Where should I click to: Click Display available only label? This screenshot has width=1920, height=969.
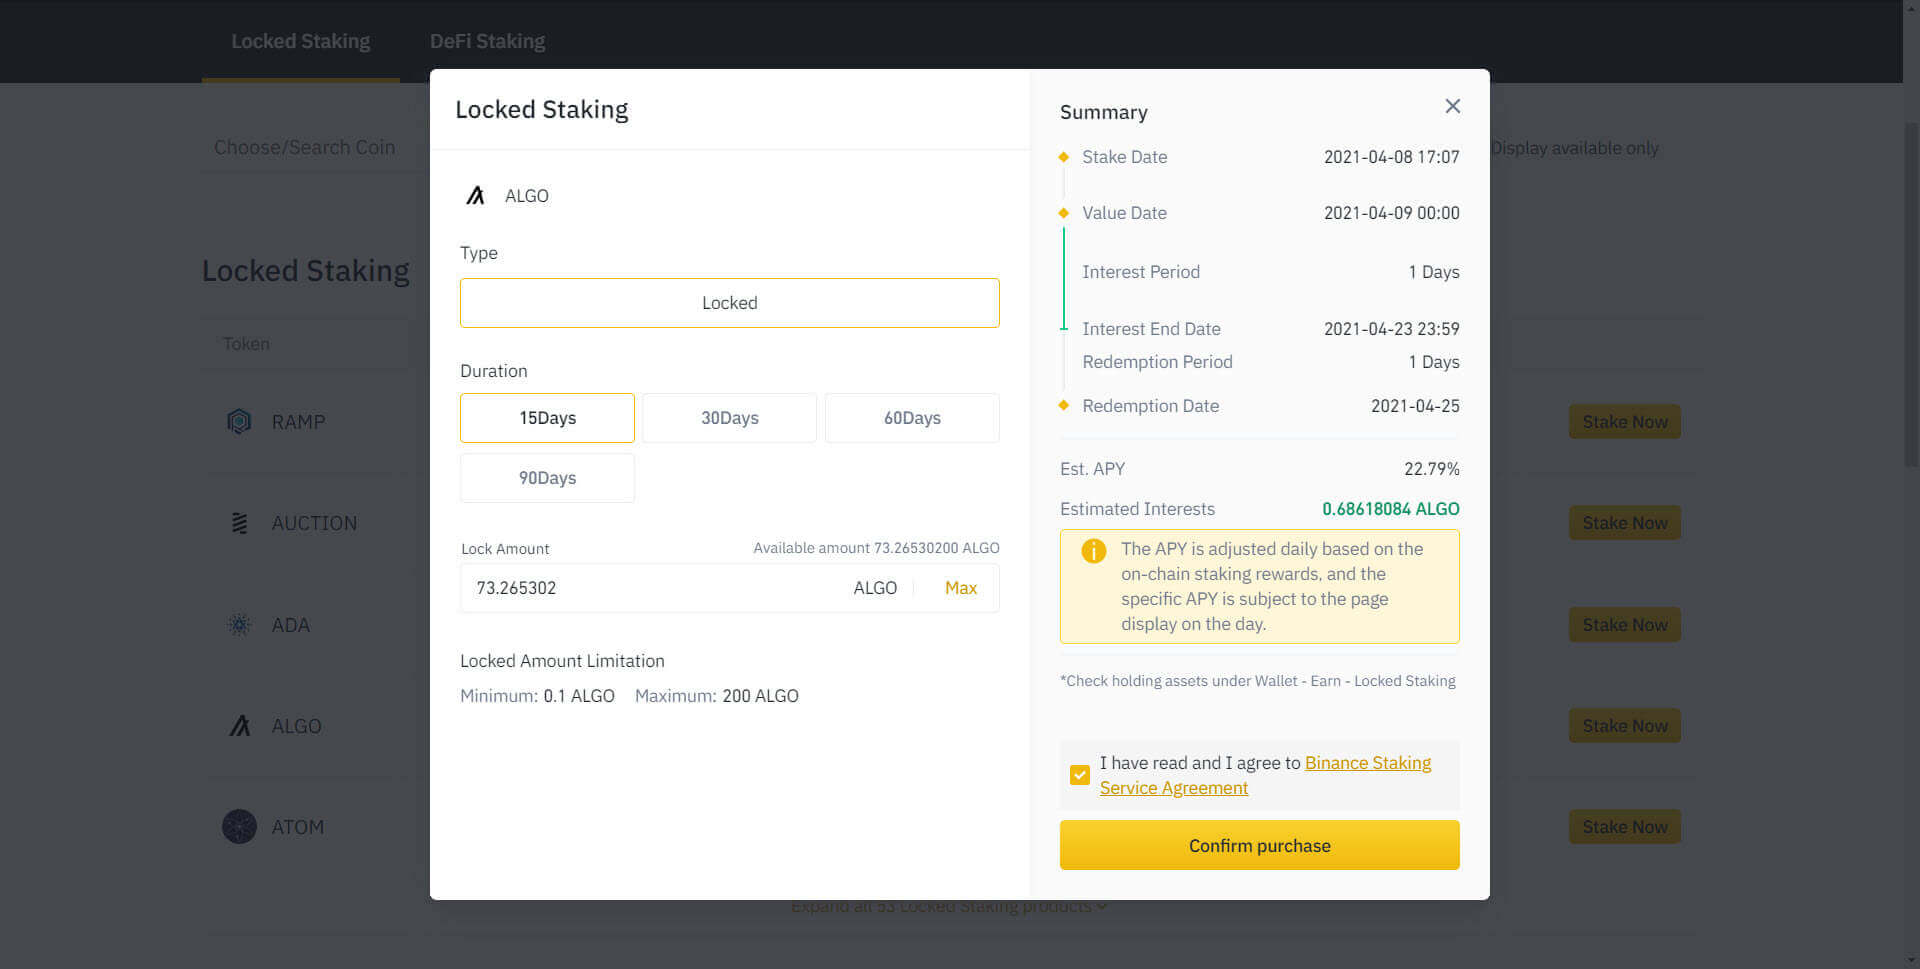tap(1574, 148)
